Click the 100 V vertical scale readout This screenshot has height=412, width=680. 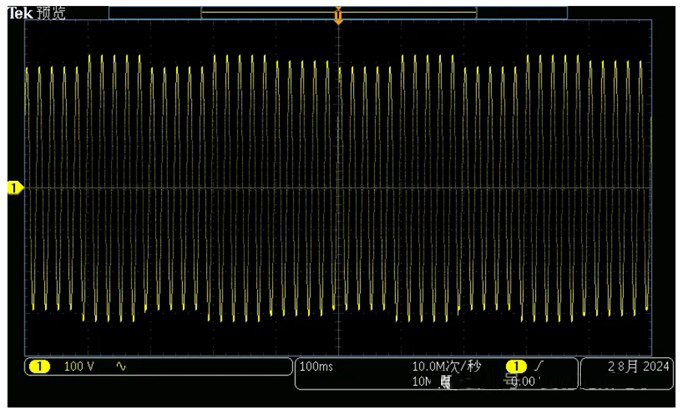79,367
